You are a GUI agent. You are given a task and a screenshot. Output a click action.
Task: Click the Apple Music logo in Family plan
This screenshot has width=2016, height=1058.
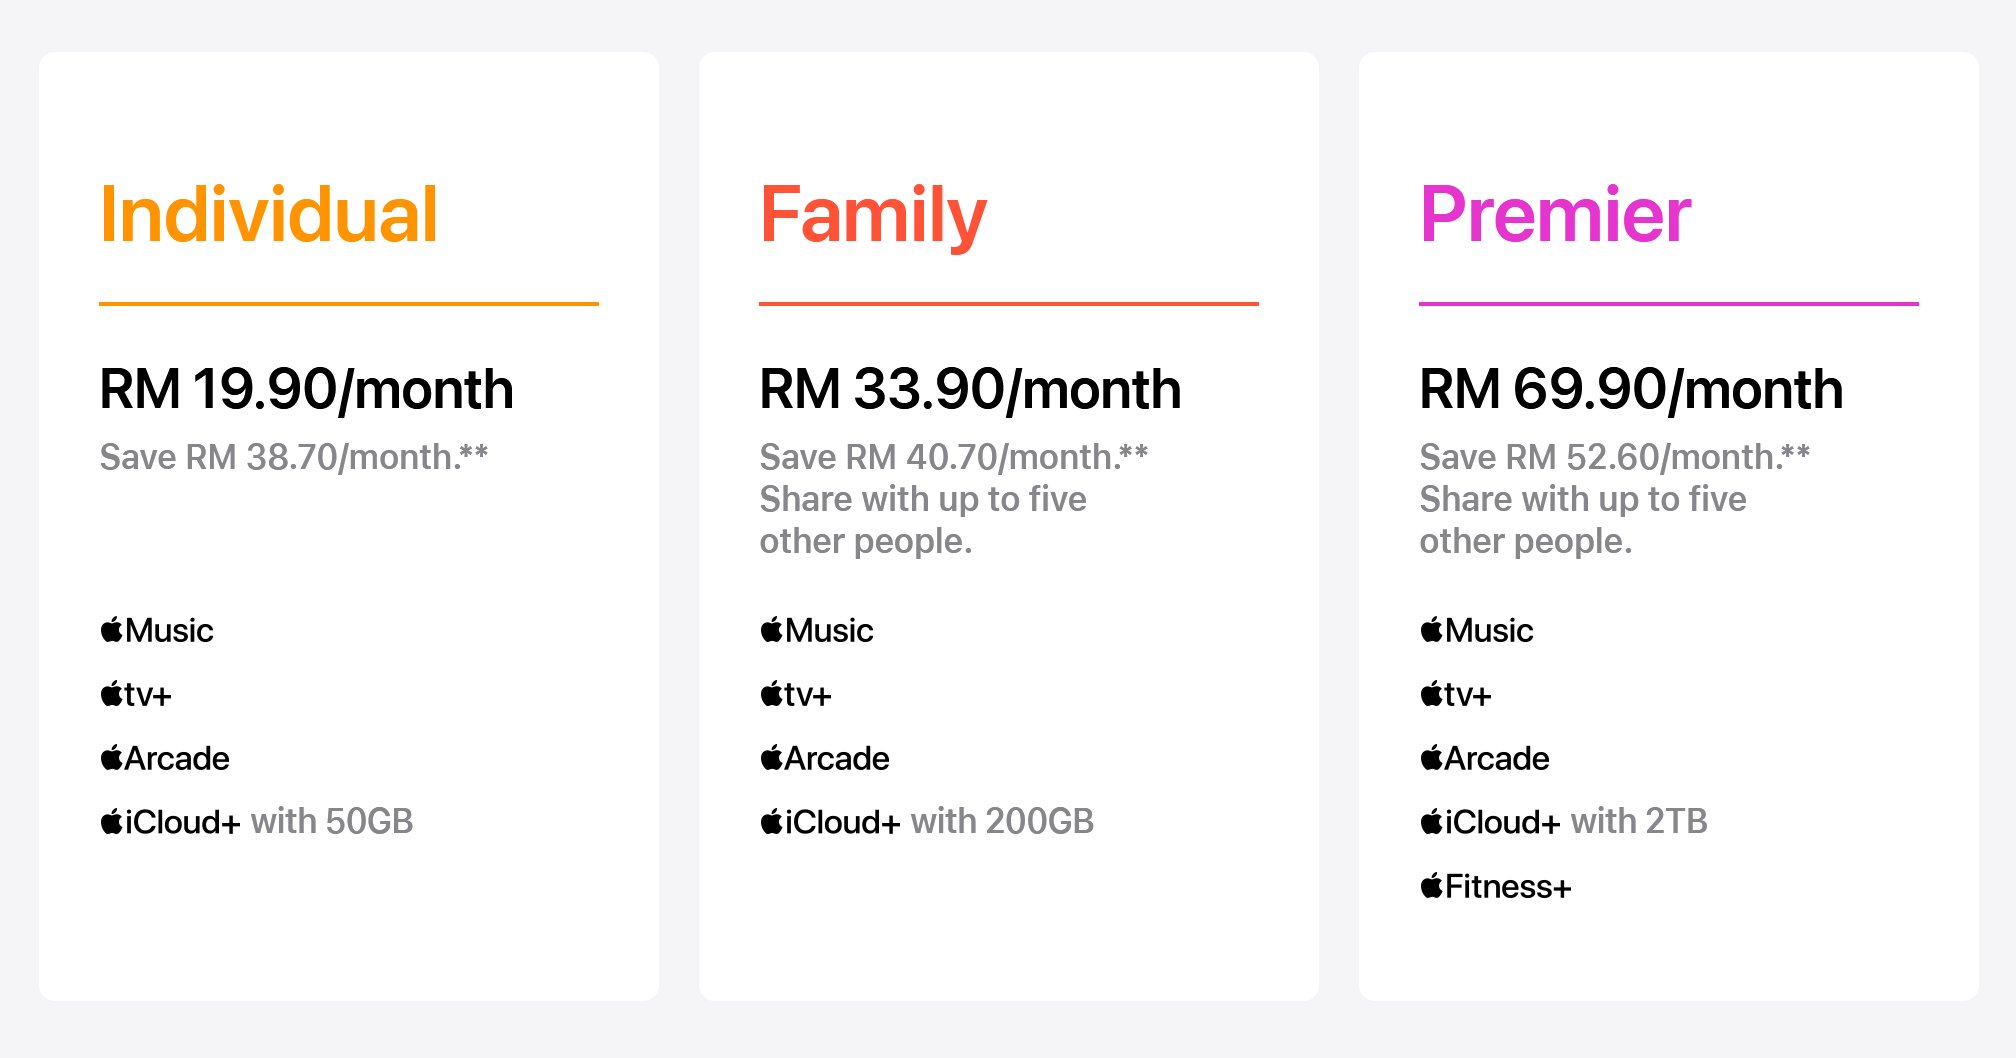(x=817, y=630)
